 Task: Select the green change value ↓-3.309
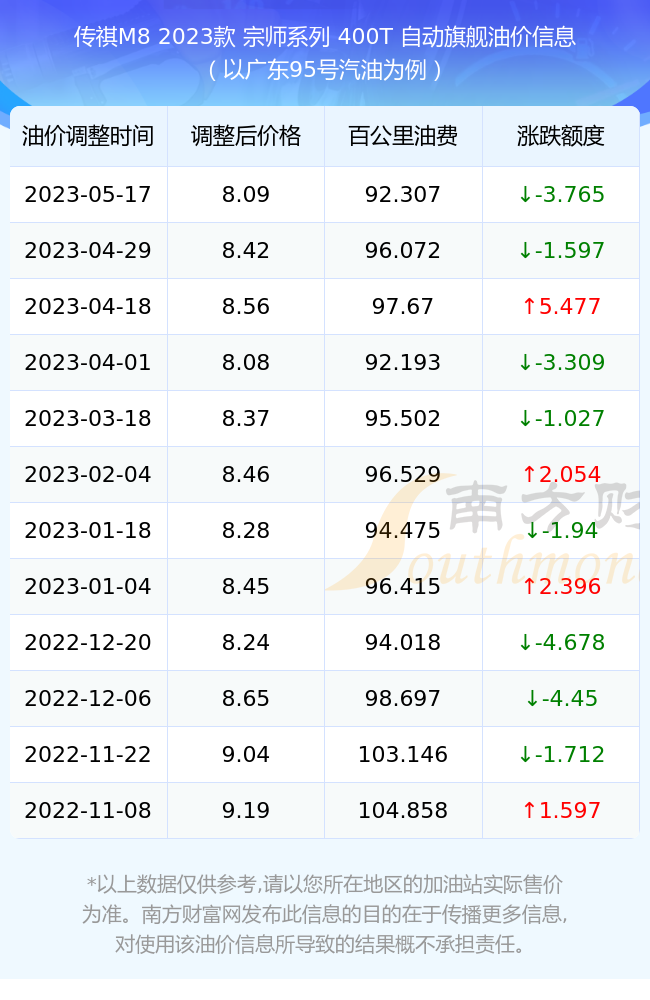561,362
